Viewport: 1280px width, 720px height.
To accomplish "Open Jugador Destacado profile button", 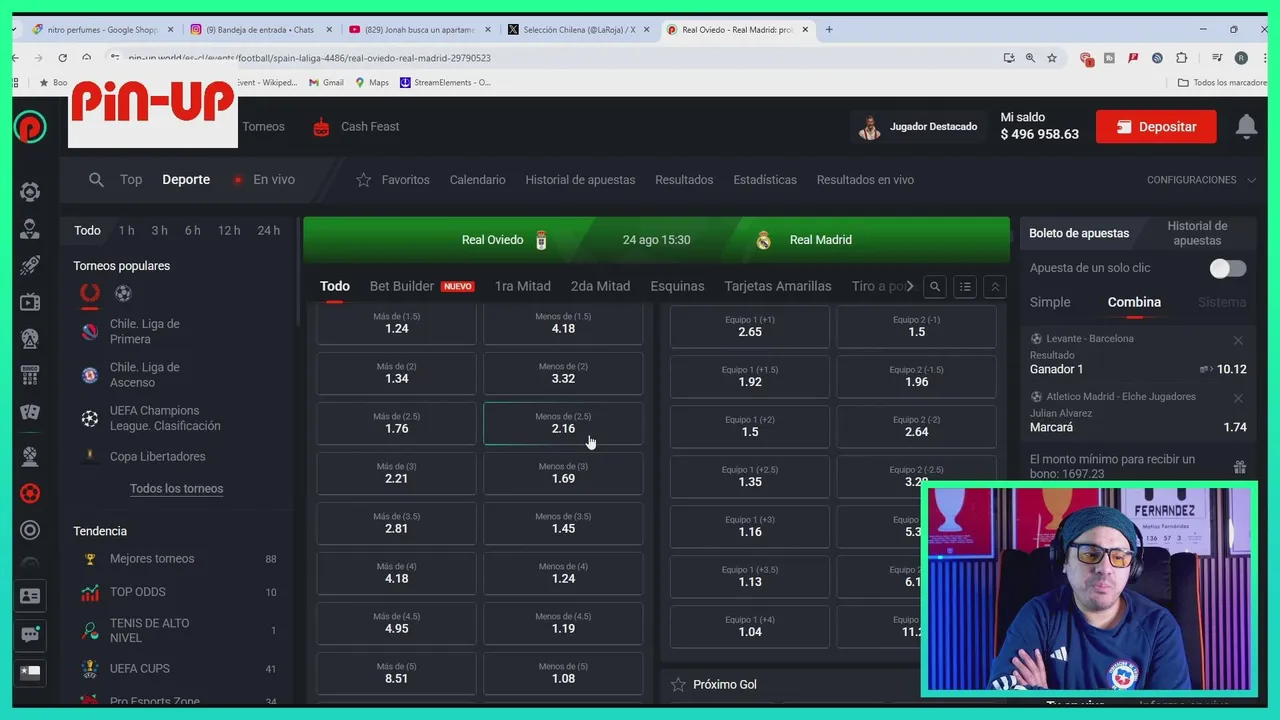I will (x=919, y=127).
